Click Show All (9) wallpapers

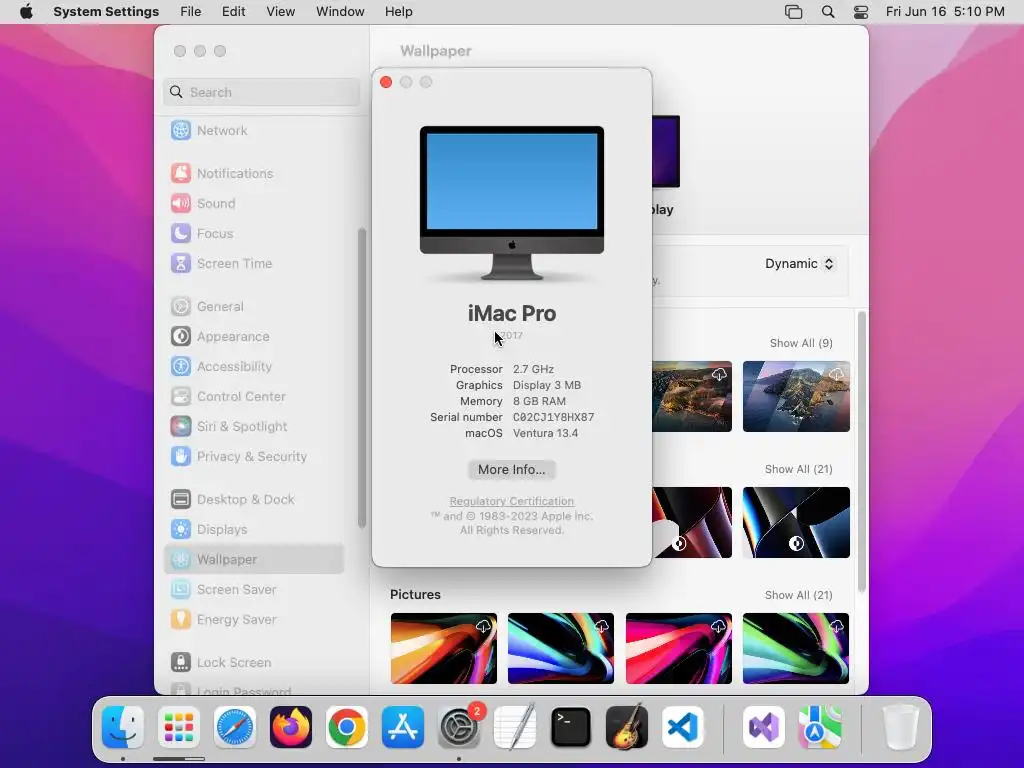point(801,343)
